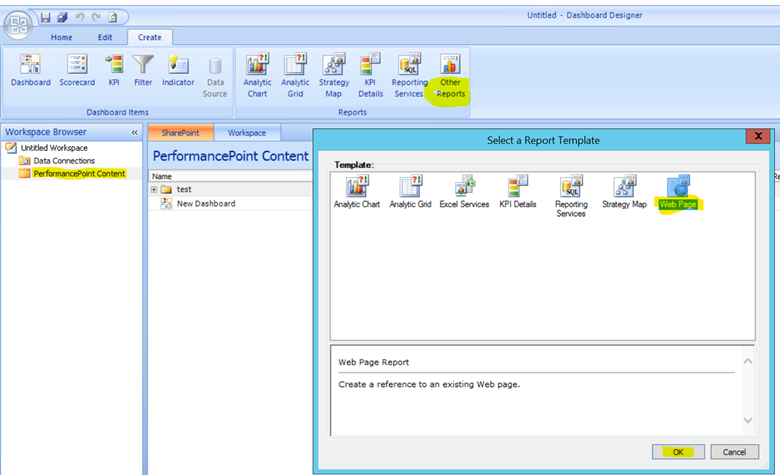Create a new Dashboard from the ribbon
This screenshot has height=475, width=780.
pos(31,70)
